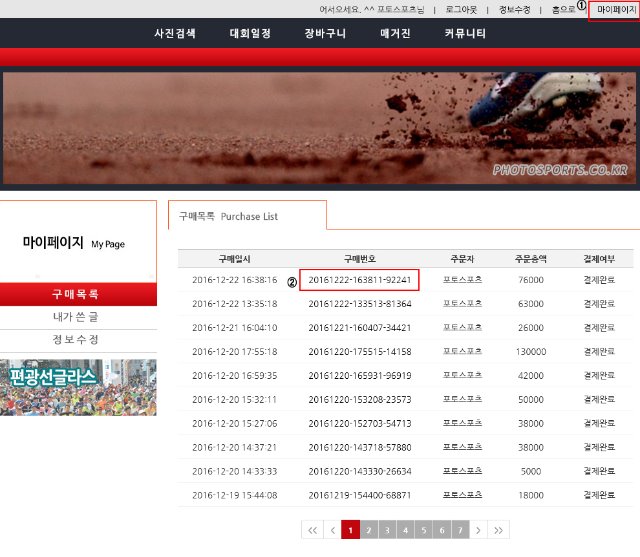This screenshot has height=557, width=640.
Task: Open order 20161220-143330-26634
Action: tap(360, 471)
